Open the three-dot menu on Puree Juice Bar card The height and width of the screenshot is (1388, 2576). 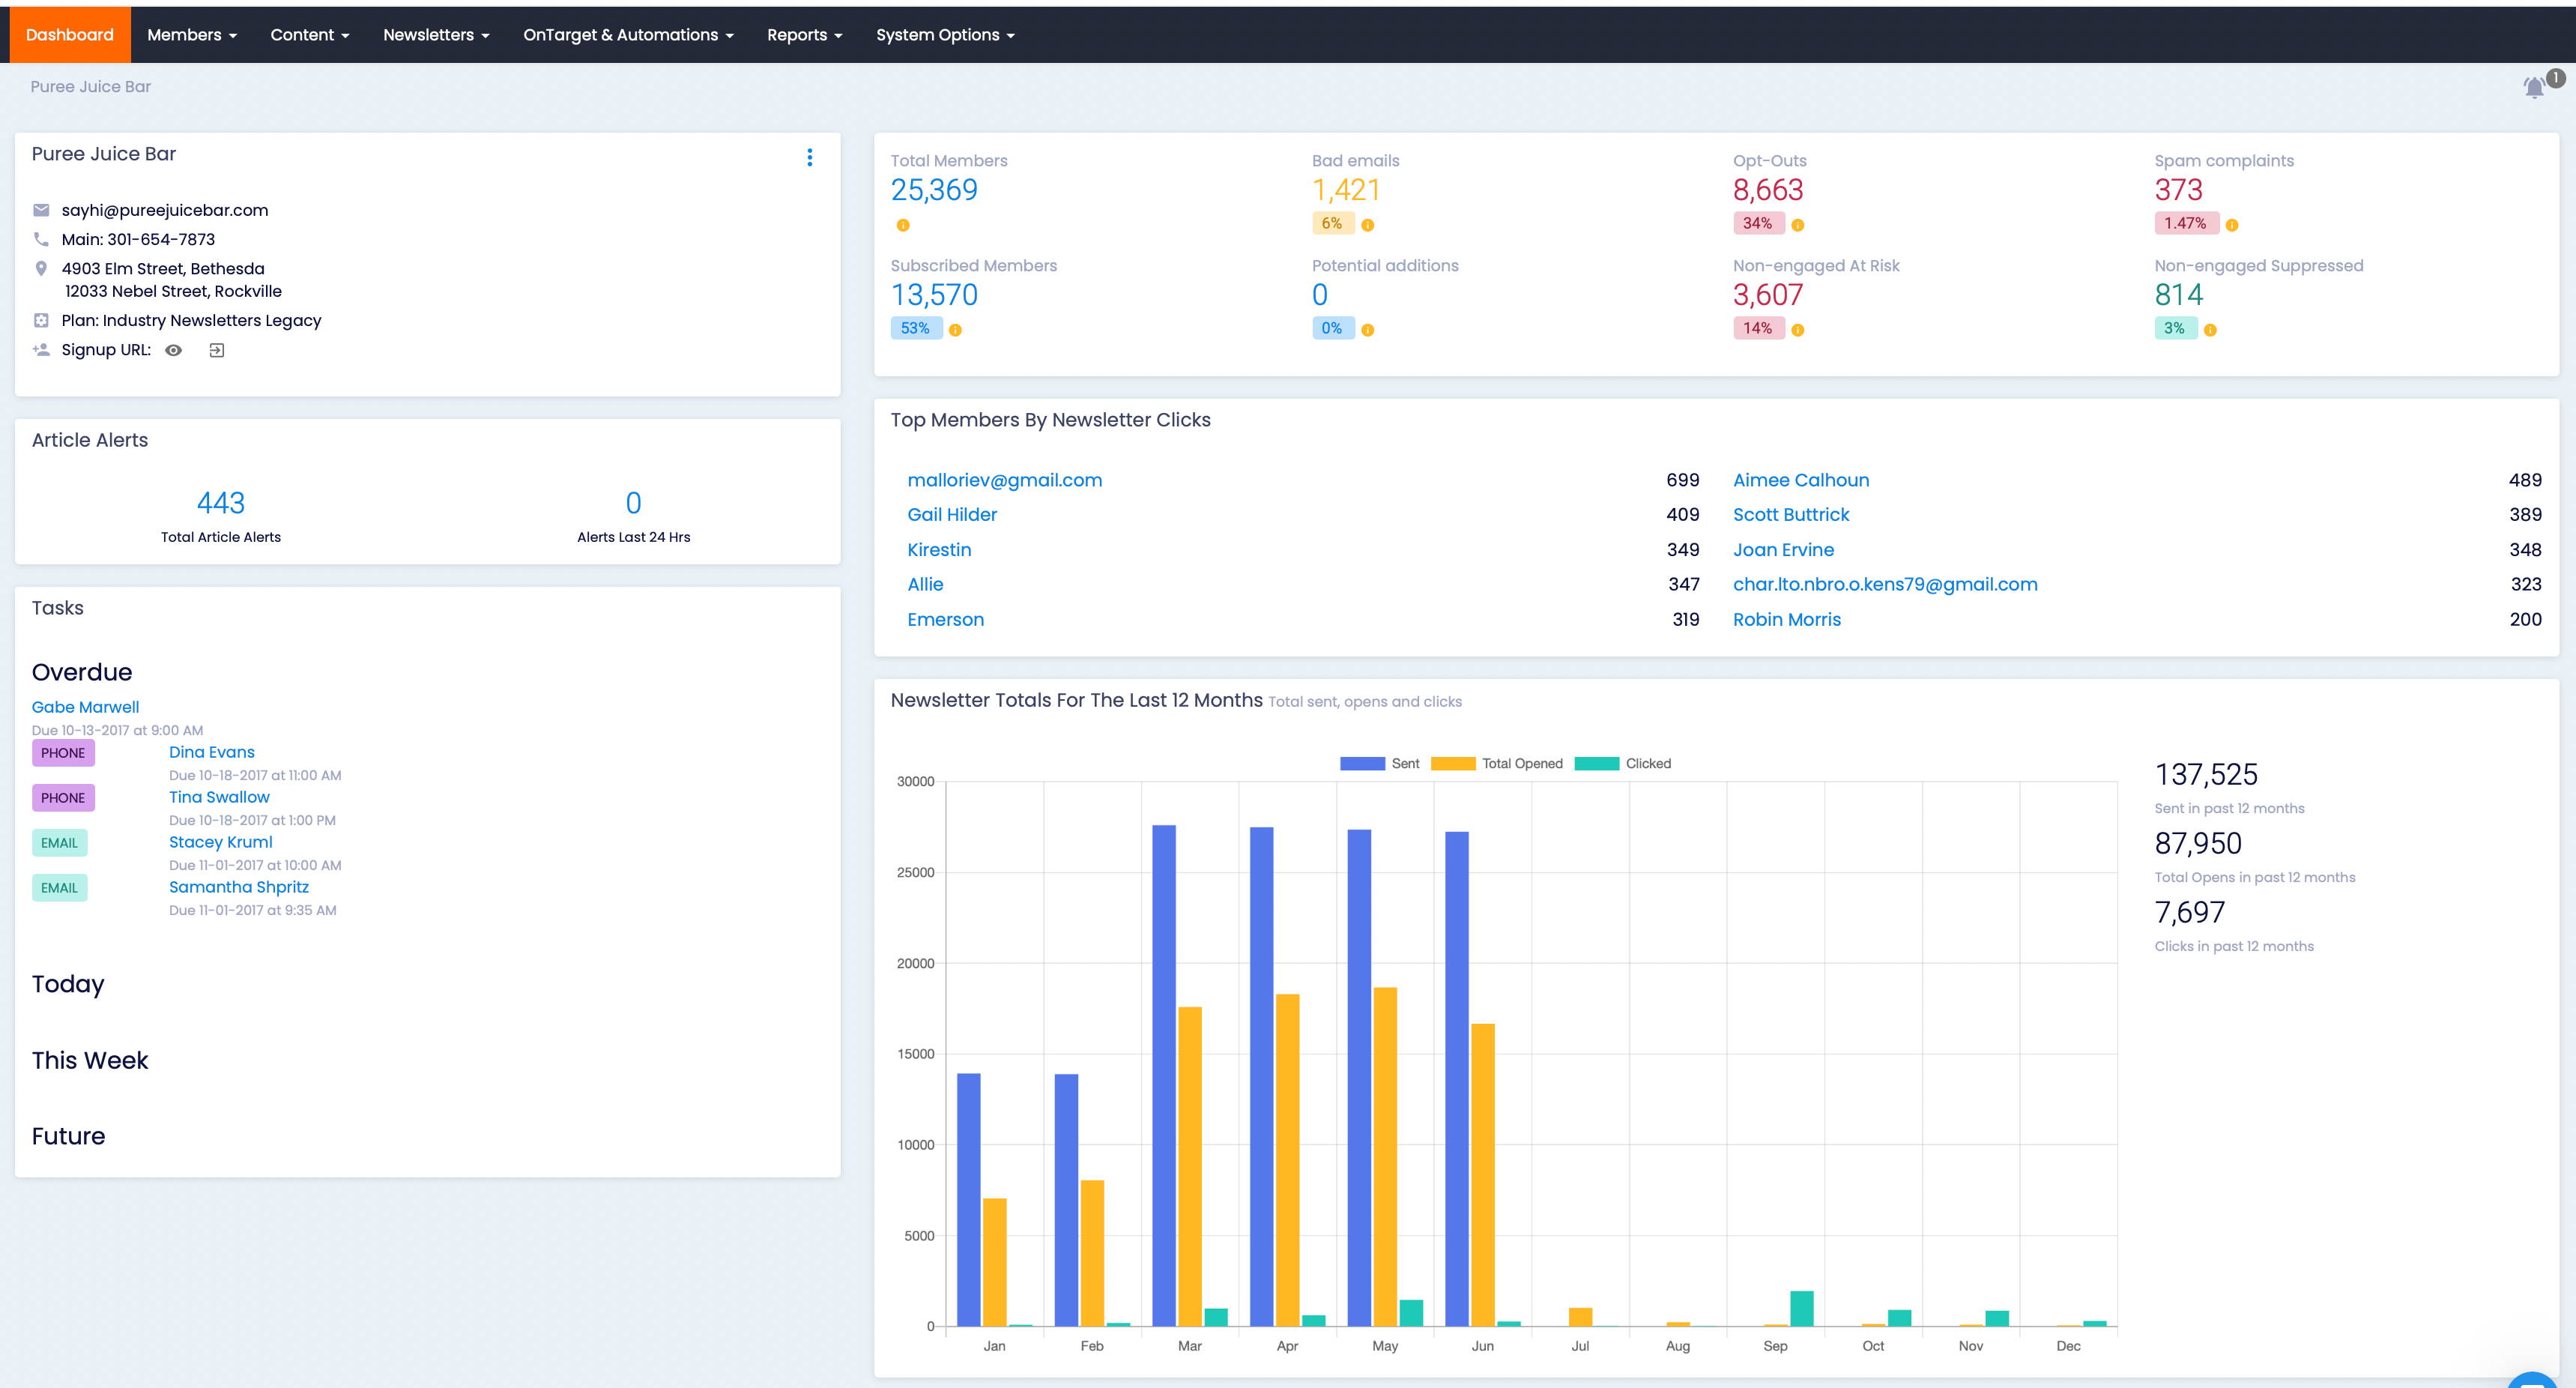coord(809,157)
